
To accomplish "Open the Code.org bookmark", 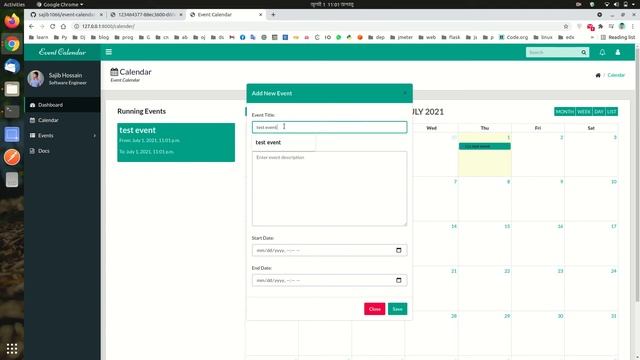I will (x=513, y=37).
